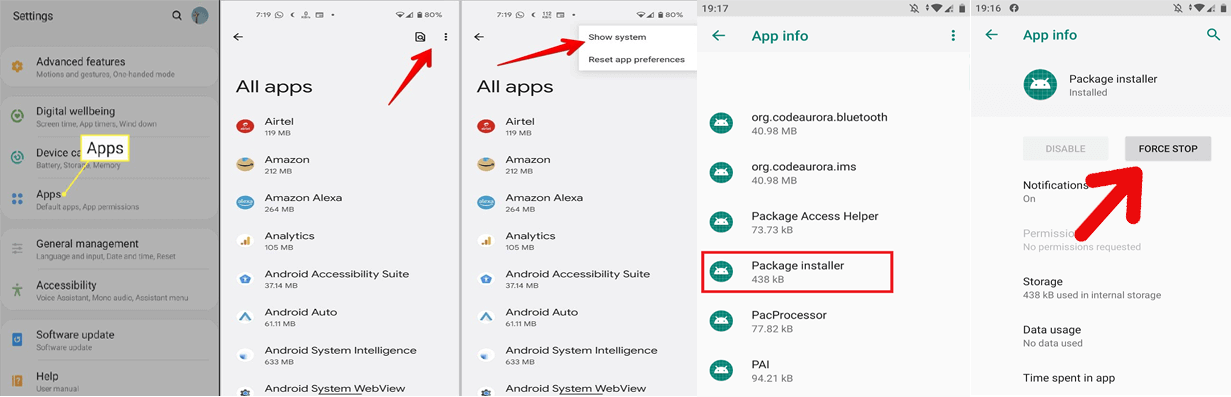
Task: Tap the Accessibility person icon in Settings
Action: 17,290
